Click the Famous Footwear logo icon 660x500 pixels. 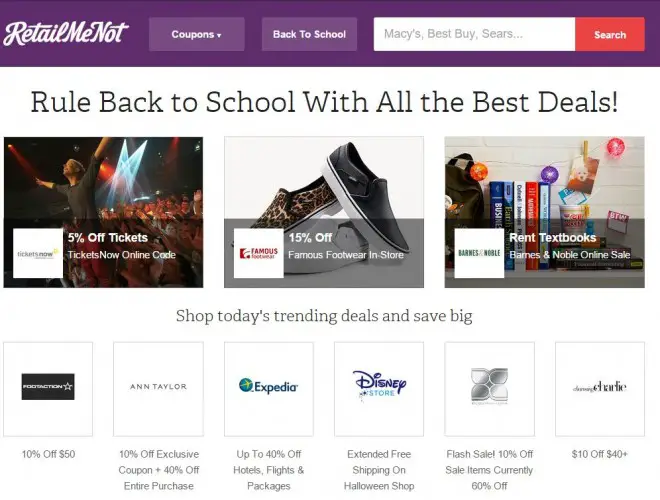pyautogui.click(x=258, y=253)
